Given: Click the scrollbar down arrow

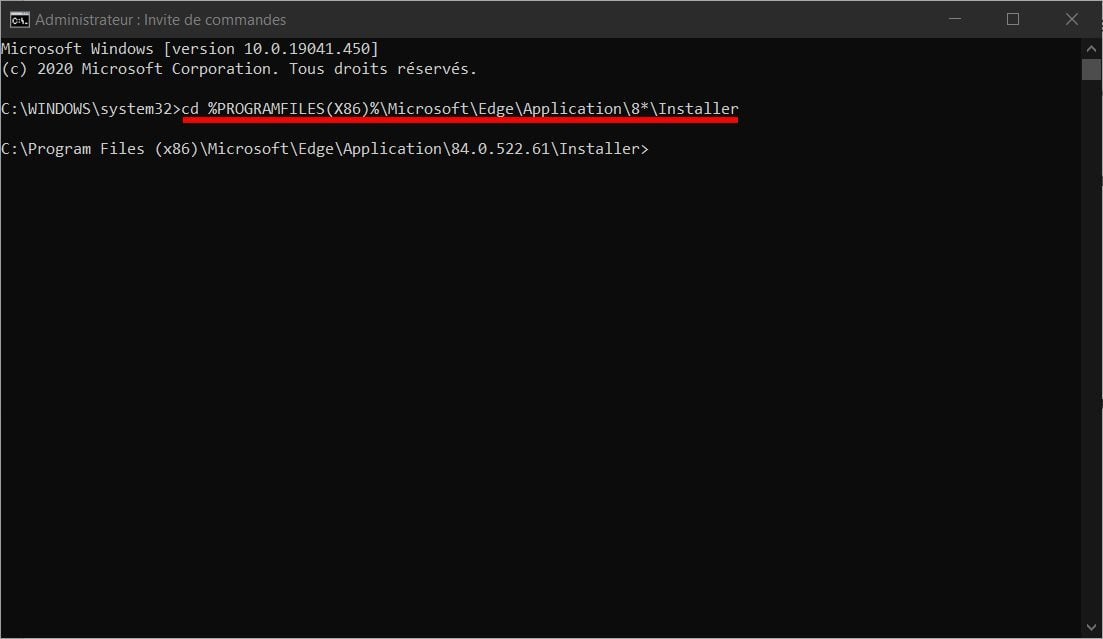Looking at the screenshot, I should (x=1091, y=627).
